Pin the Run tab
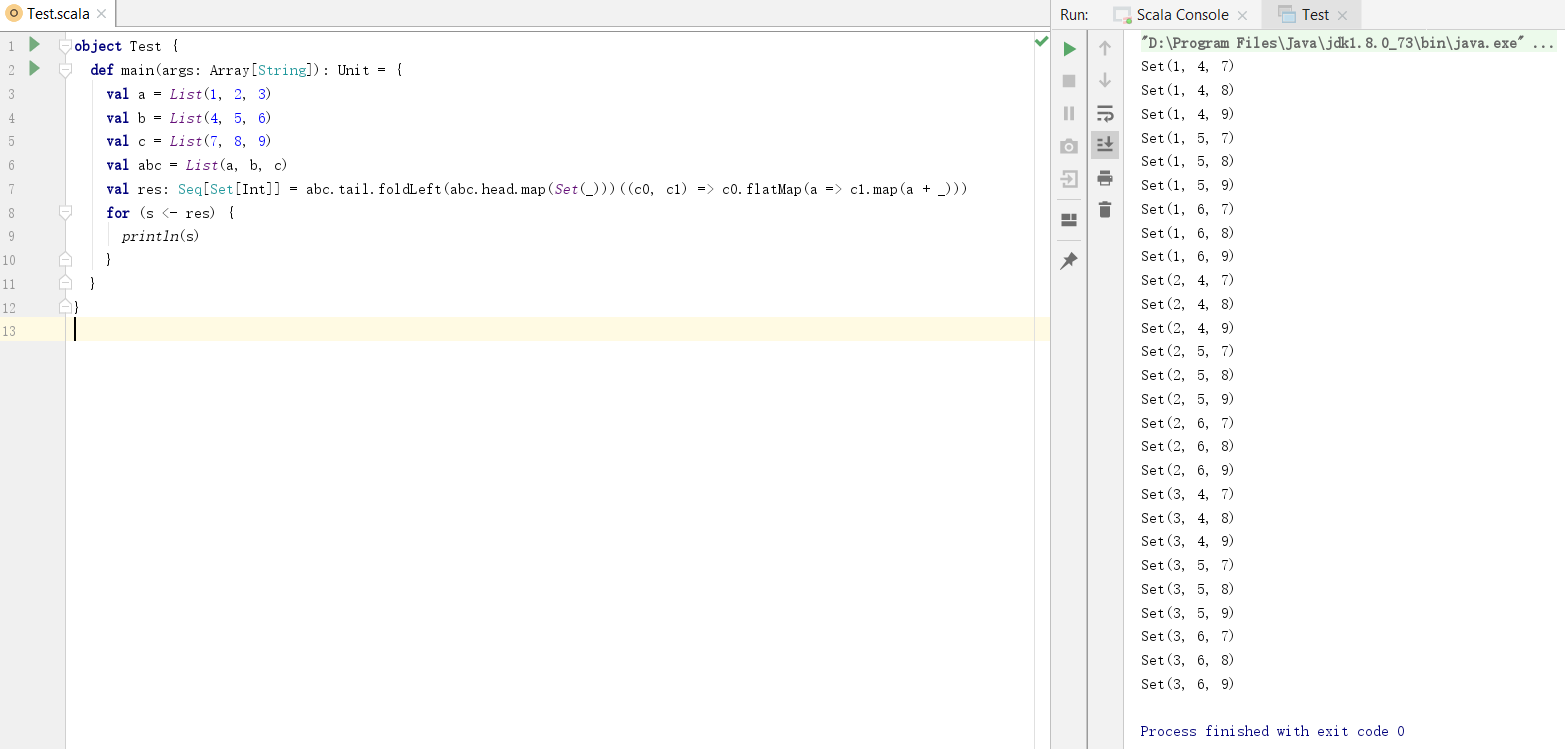Image resolution: width=1565 pixels, height=749 pixels. (x=1069, y=260)
